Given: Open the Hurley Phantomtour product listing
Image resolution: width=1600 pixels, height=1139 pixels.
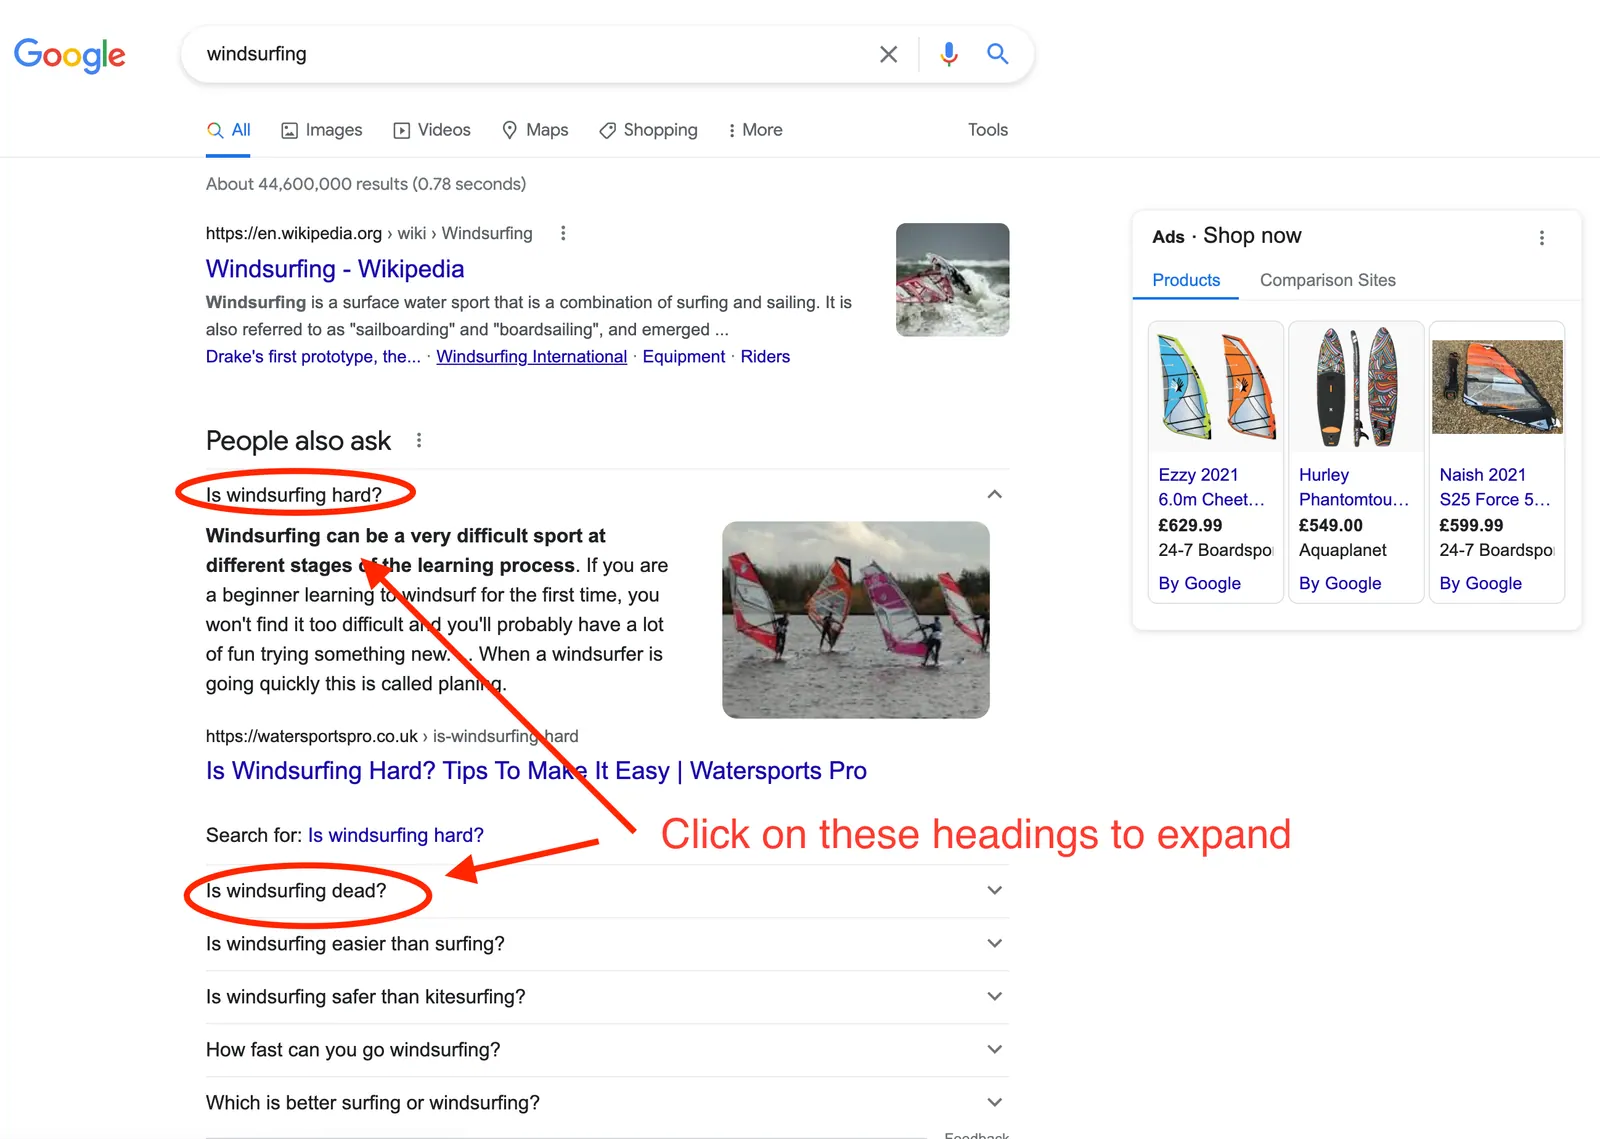Looking at the screenshot, I should pyautogui.click(x=1354, y=487).
